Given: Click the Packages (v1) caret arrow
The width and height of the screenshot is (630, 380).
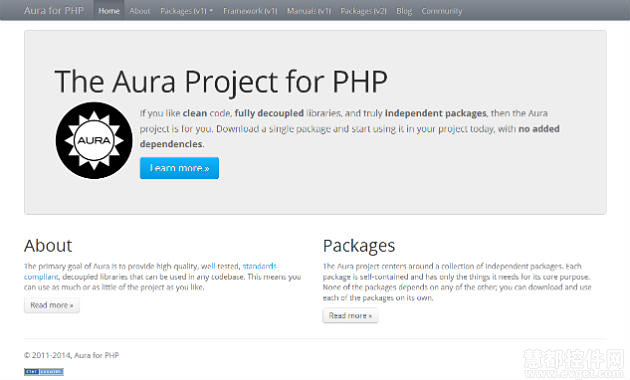Looking at the screenshot, I should point(211,11).
